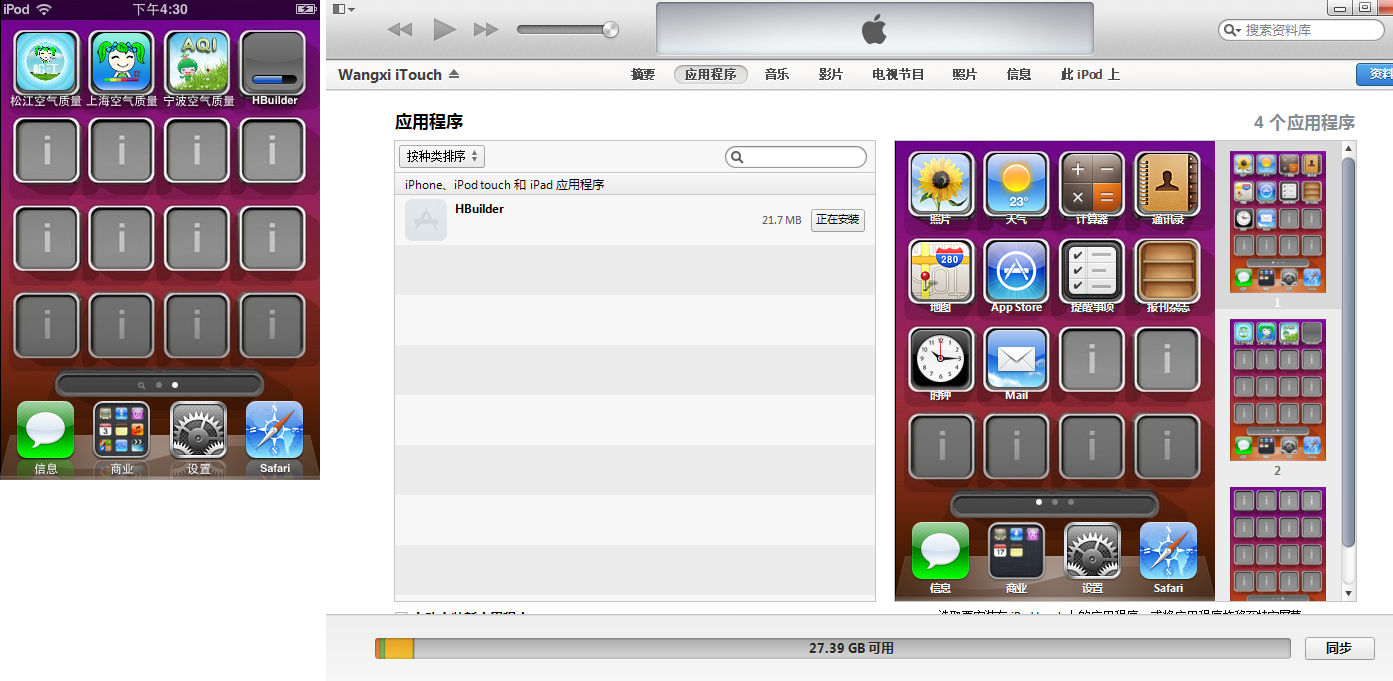Click the 搜索资料库 search field
The height and width of the screenshot is (681, 1393).
click(1300, 30)
